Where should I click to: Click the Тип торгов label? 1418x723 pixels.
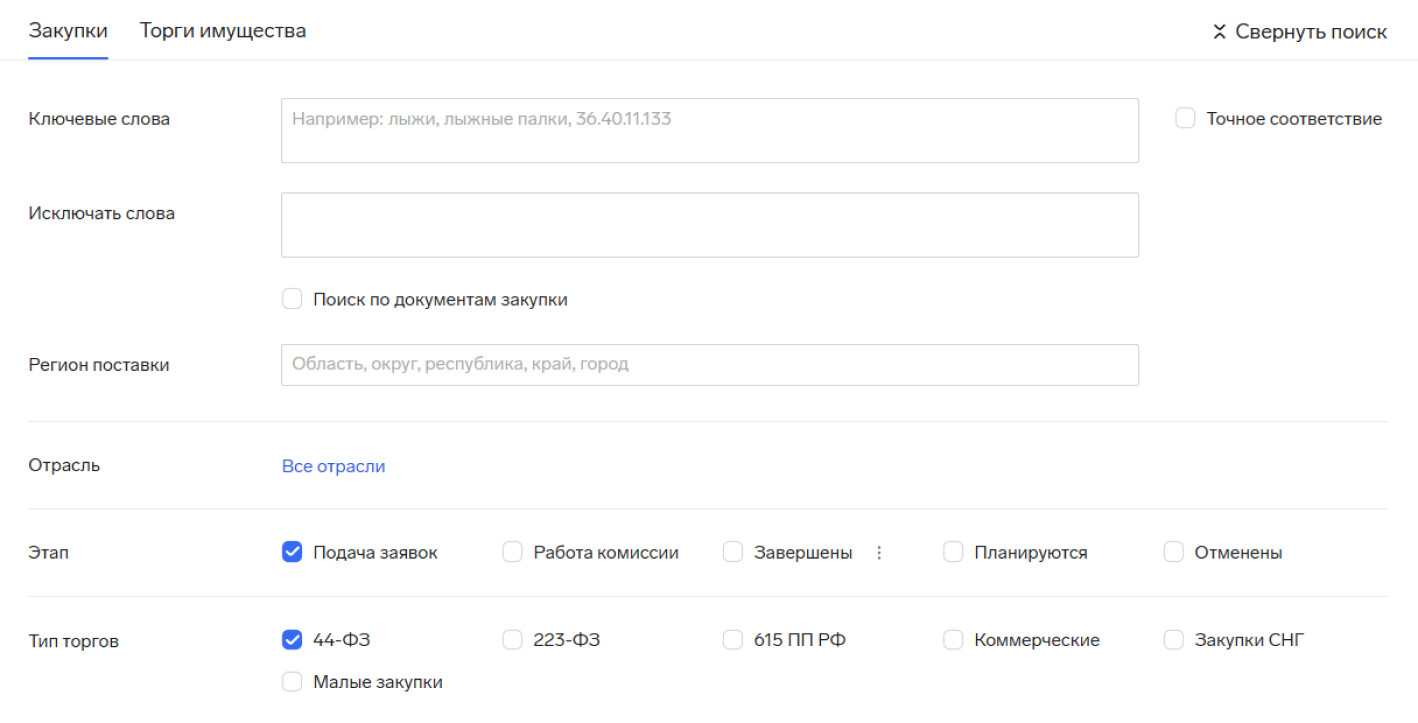(73, 641)
